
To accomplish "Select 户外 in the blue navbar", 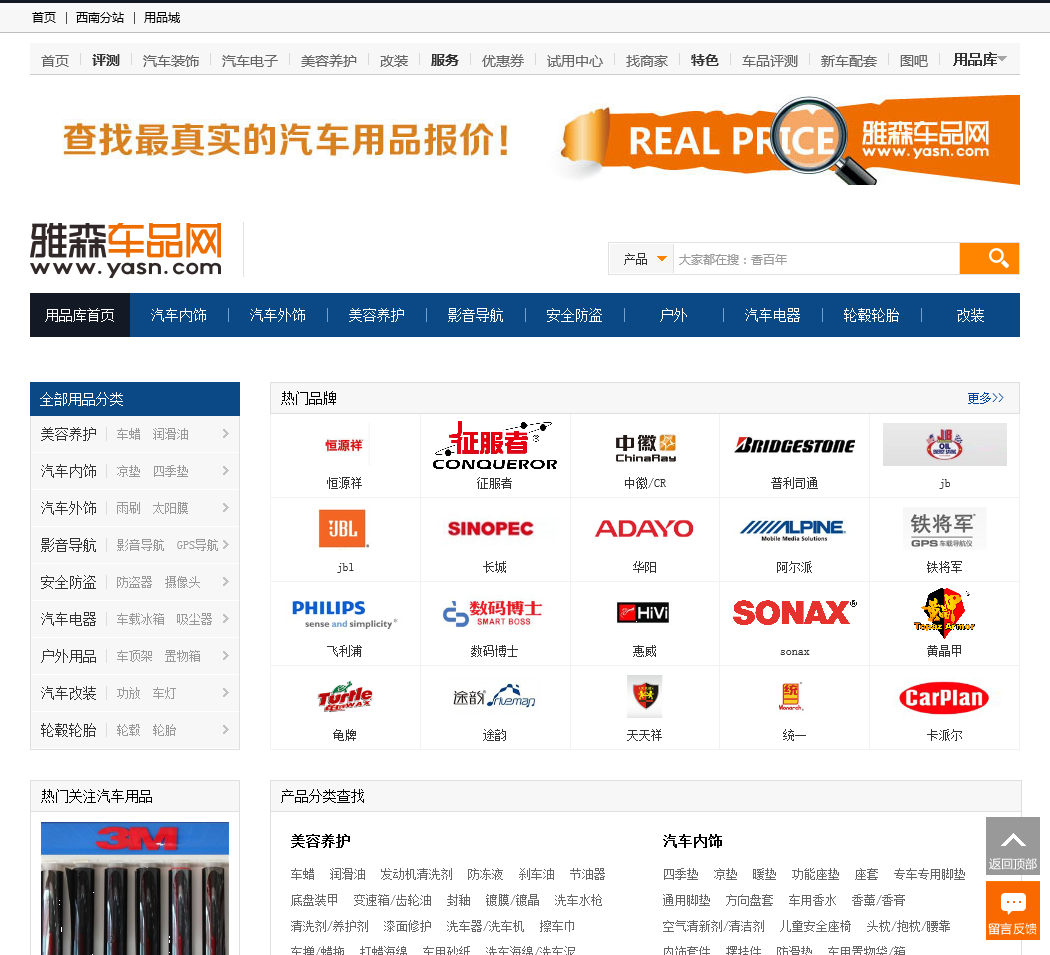I will 674,315.
